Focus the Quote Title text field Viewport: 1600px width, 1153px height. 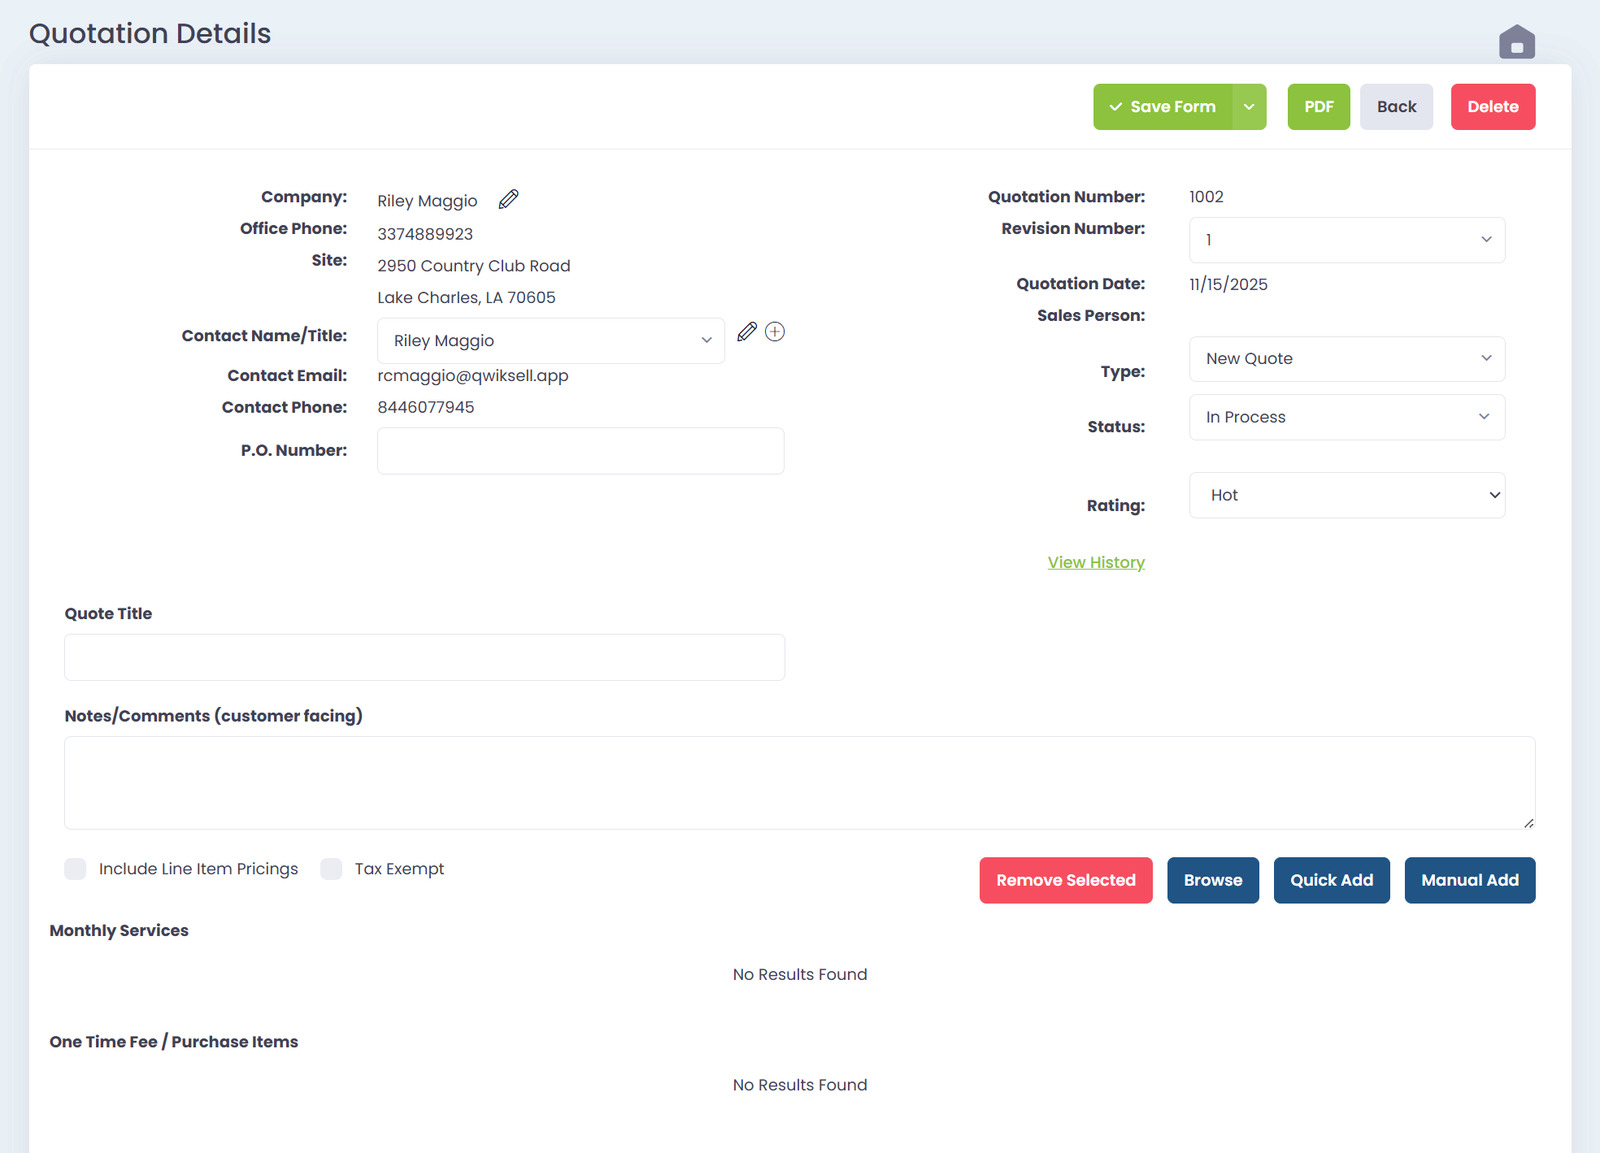(424, 658)
